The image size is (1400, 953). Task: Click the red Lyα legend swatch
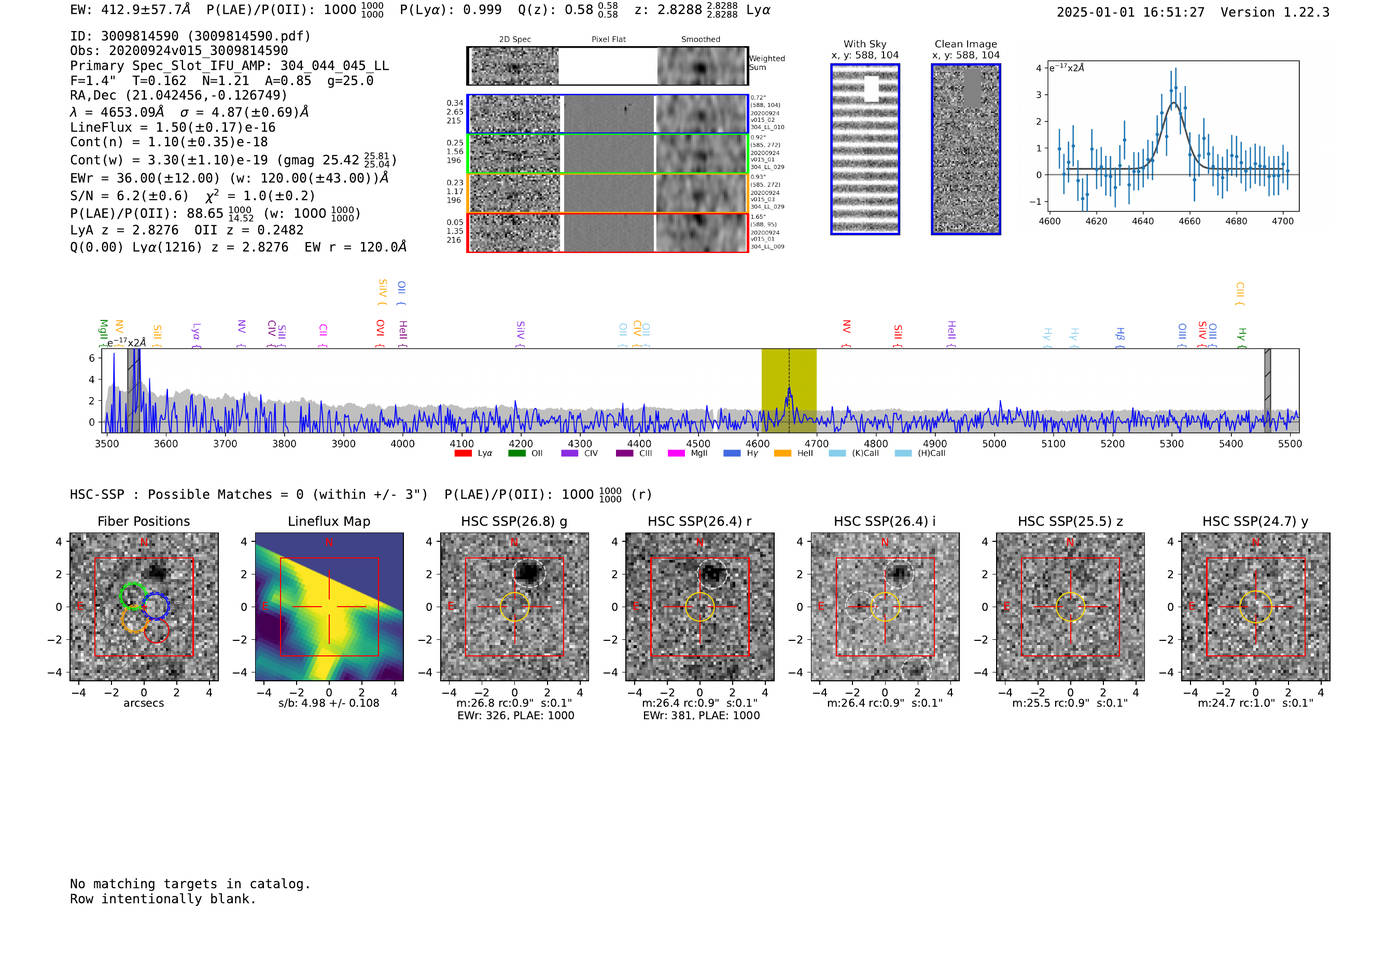coord(462,453)
